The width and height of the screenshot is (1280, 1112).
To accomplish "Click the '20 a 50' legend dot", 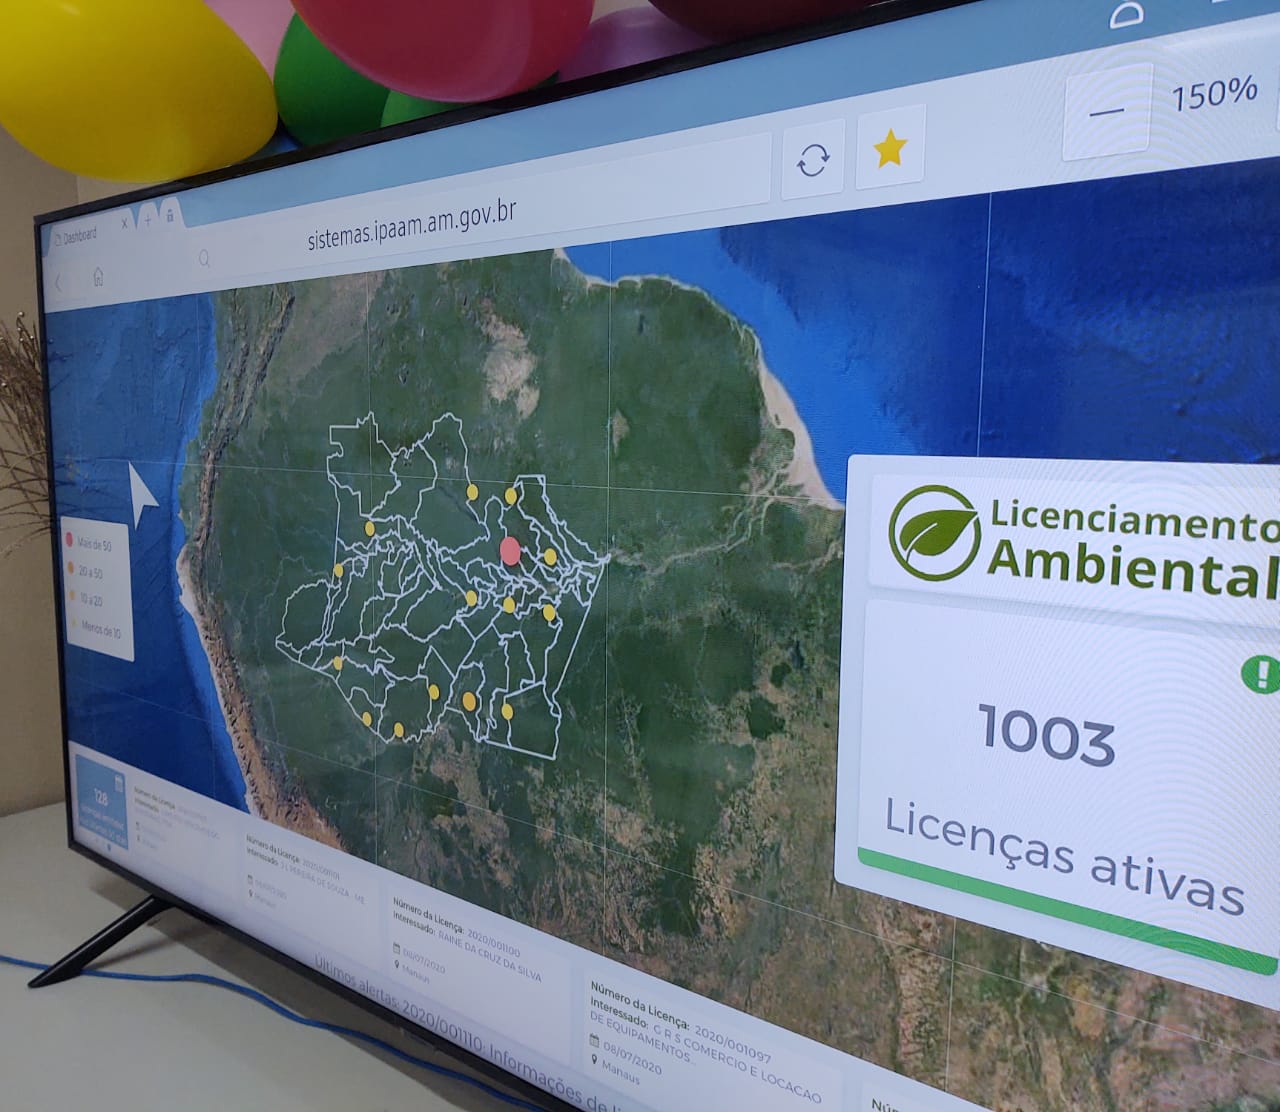I will click(x=70, y=569).
